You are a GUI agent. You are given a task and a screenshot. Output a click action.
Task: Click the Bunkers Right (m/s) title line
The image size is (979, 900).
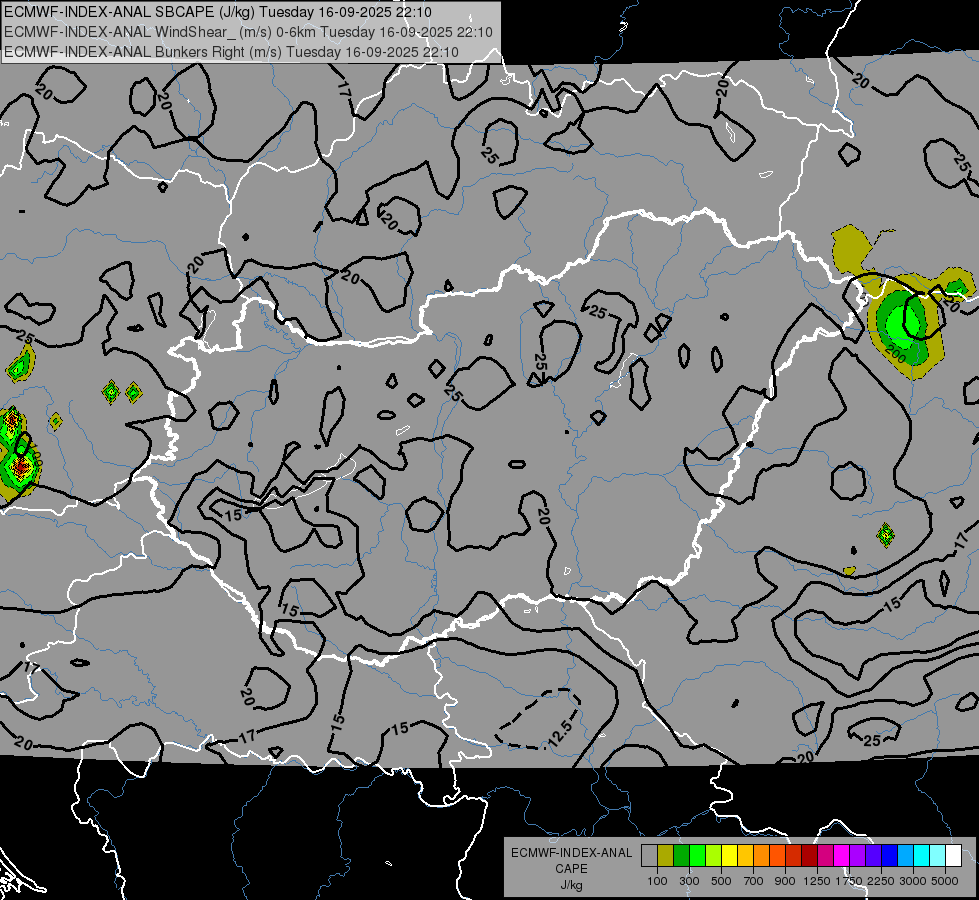point(231,52)
